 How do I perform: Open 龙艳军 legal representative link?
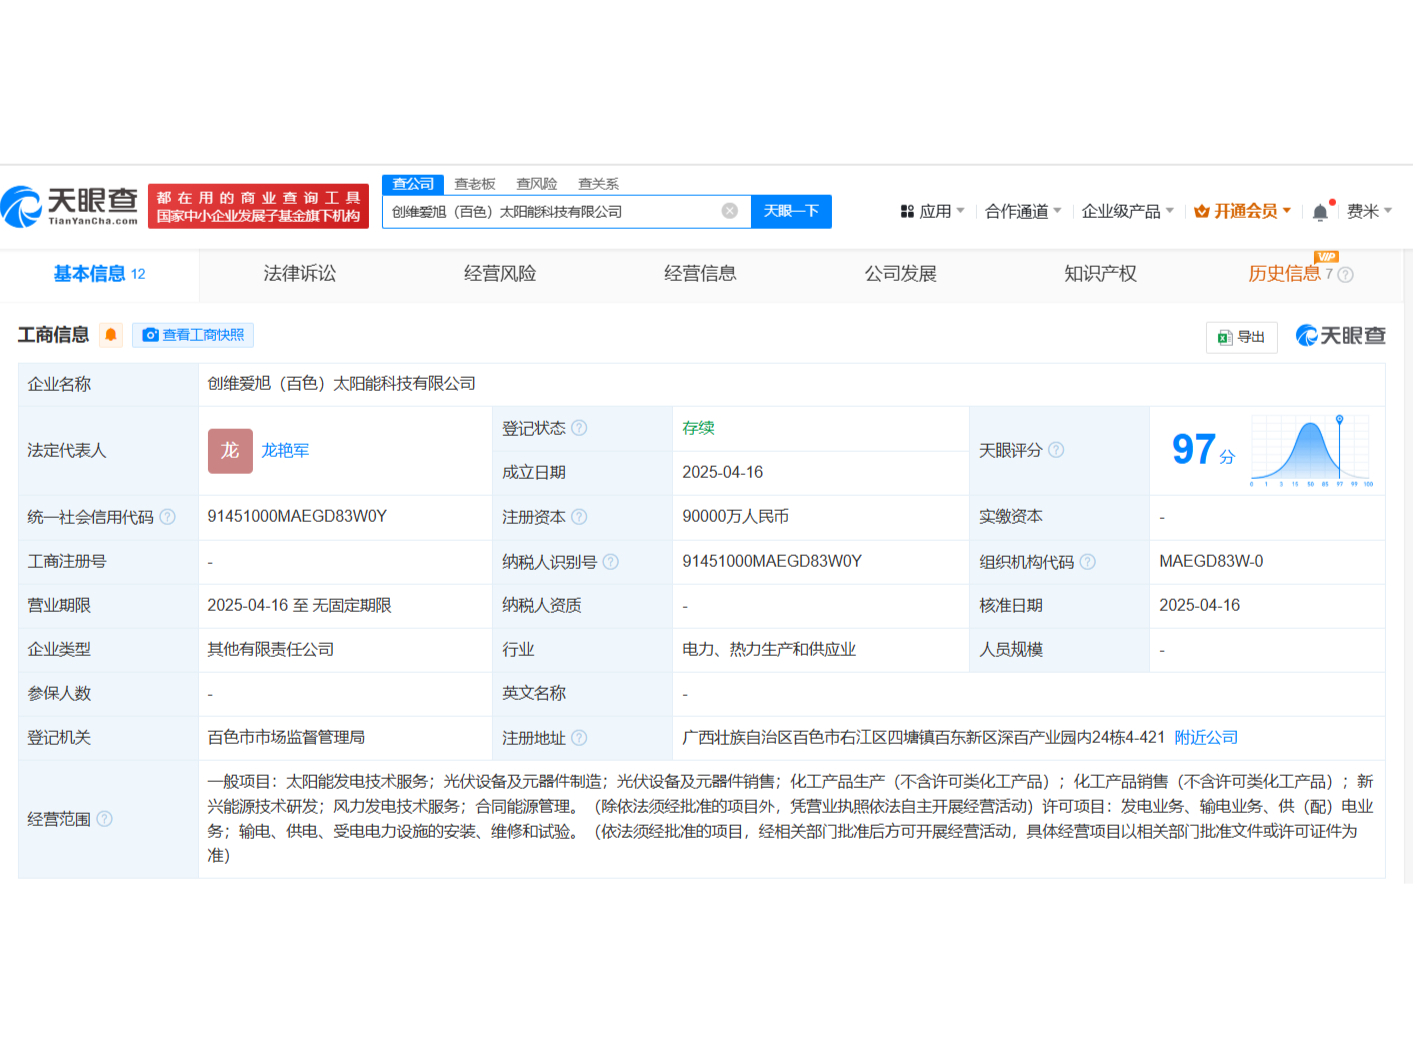285,451
